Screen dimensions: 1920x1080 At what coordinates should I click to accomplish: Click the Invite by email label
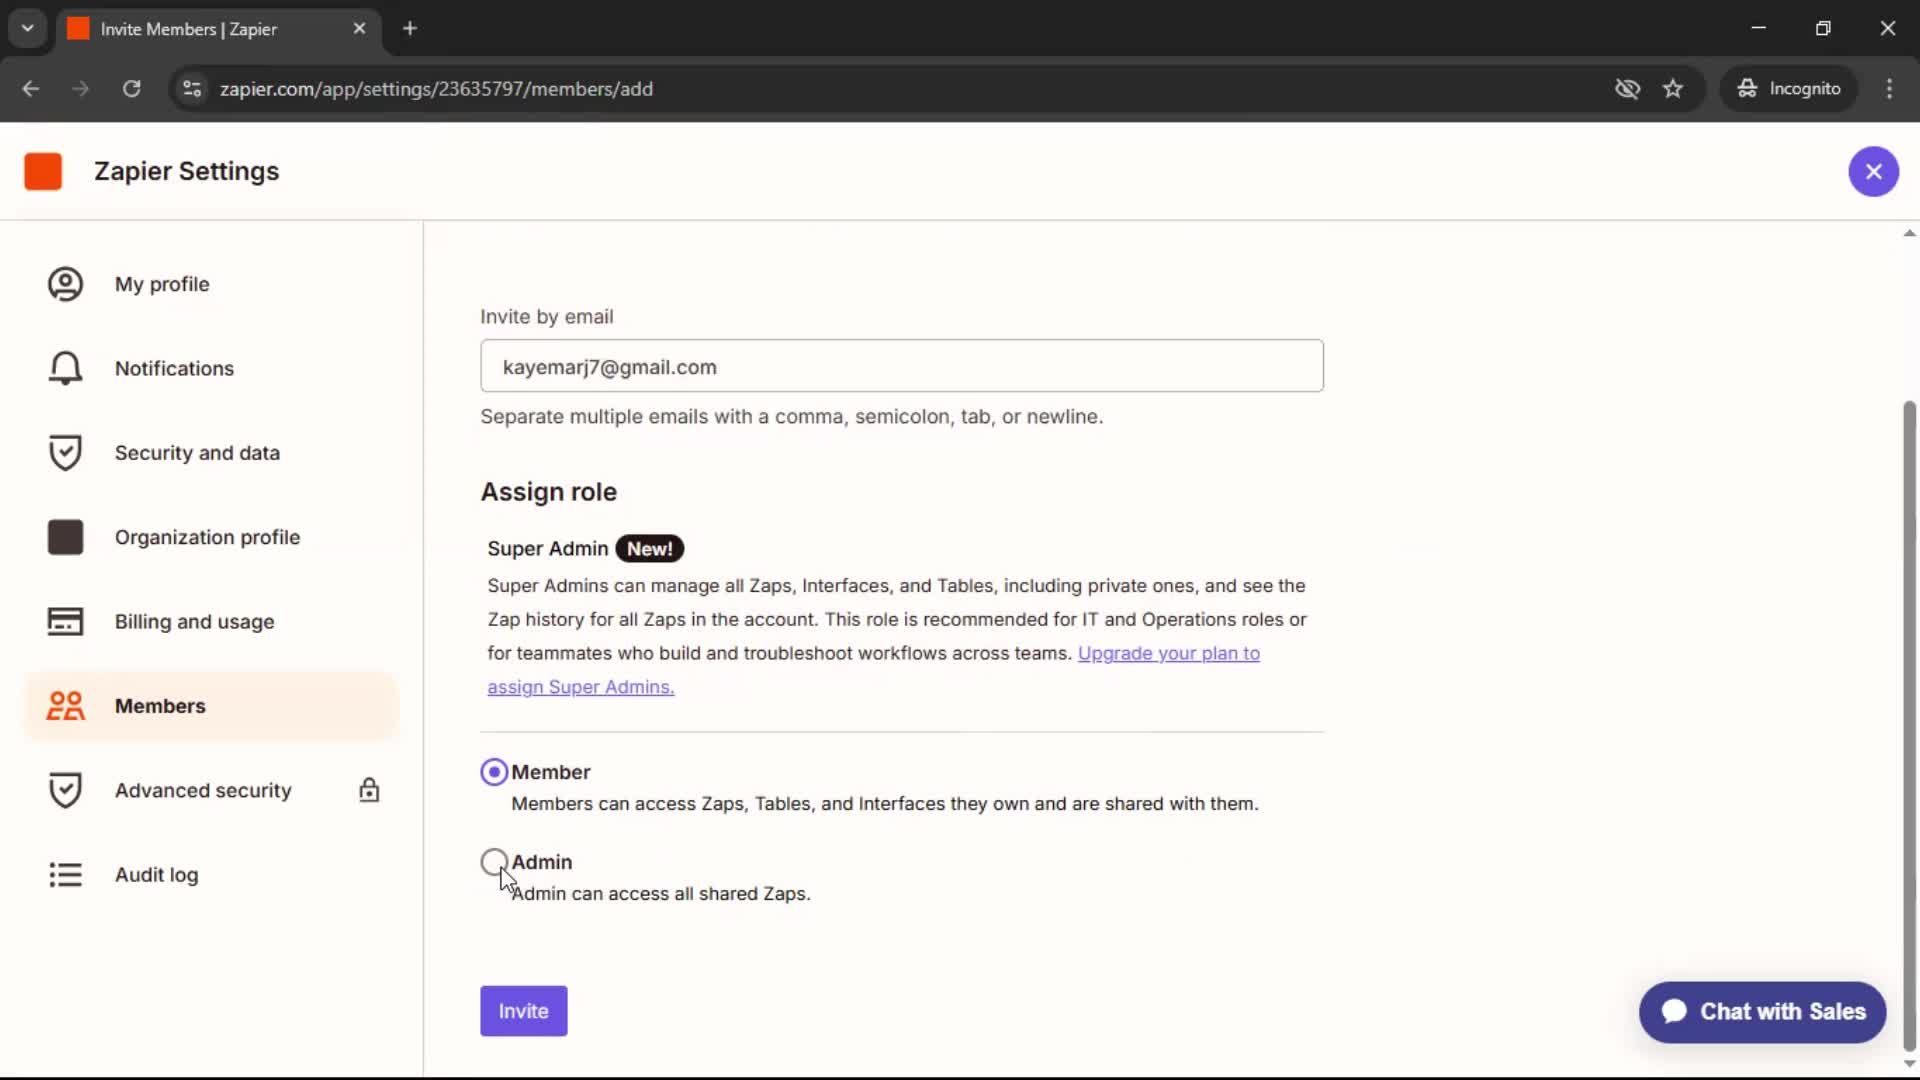547,317
